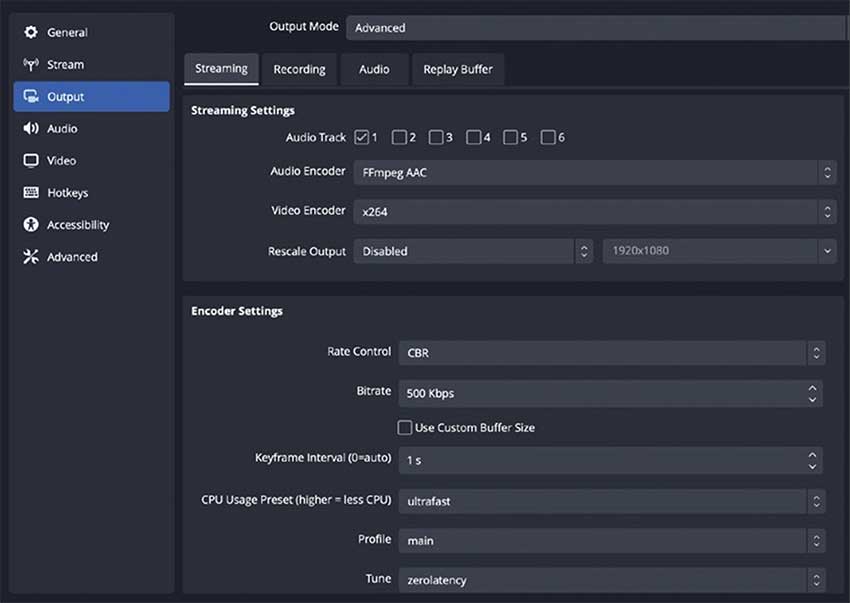
Task: Click the General gear icon in sidebar
Action: (x=30, y=33)
